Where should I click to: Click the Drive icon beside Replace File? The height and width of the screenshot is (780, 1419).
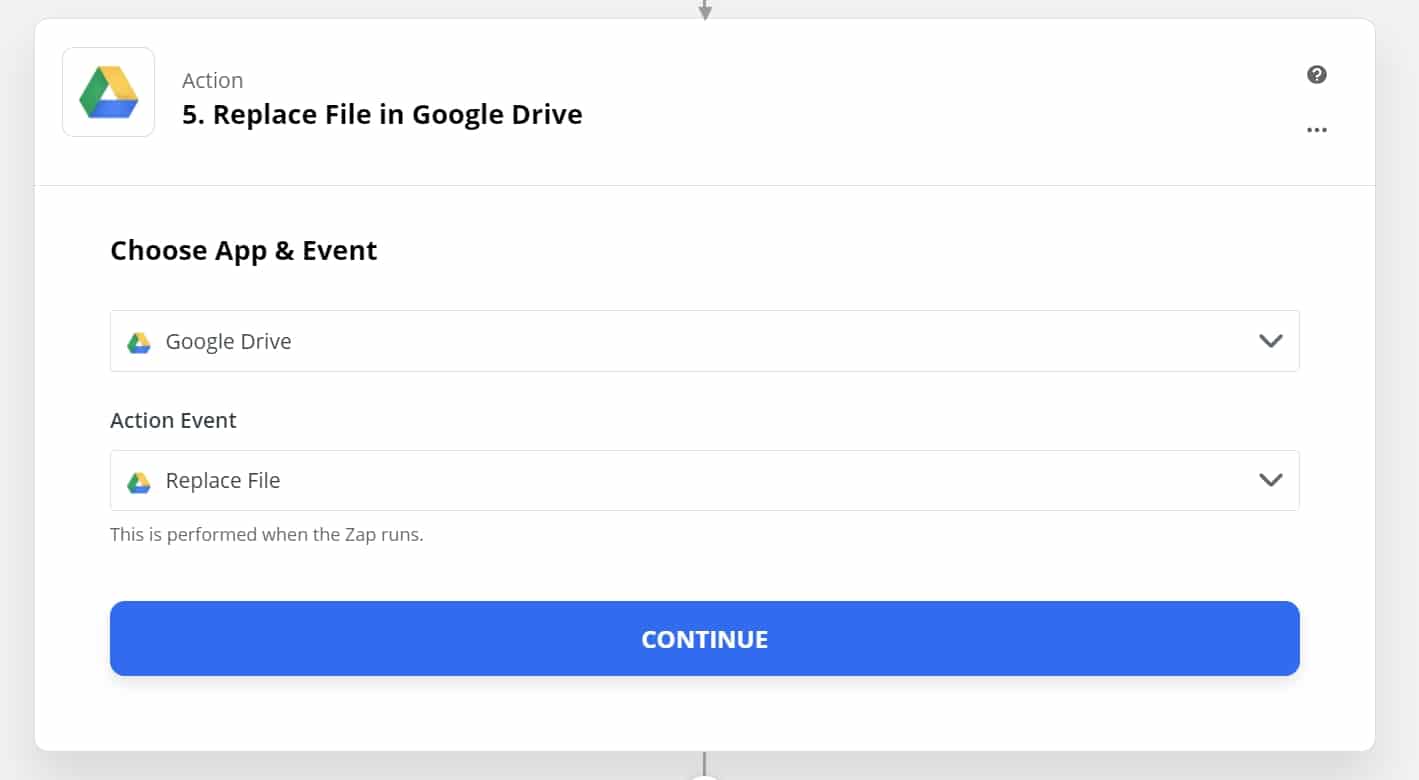pyautogui.click(x=139, y=482)
